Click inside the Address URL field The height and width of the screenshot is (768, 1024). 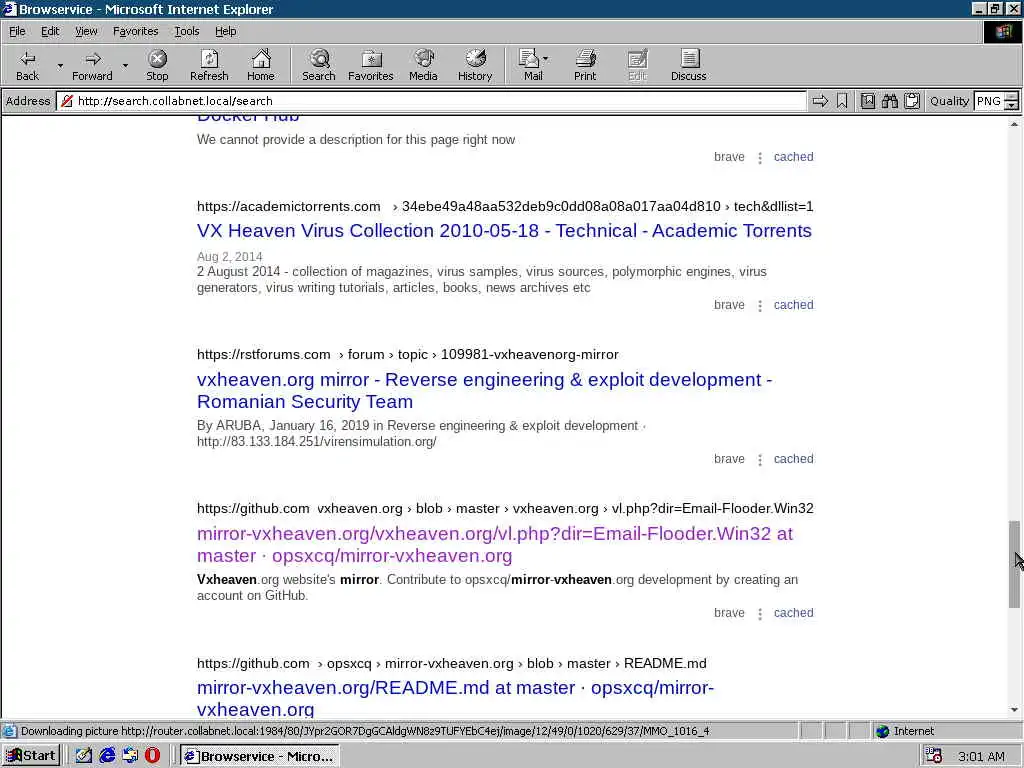pyautogui.click(x=431, y=101)
